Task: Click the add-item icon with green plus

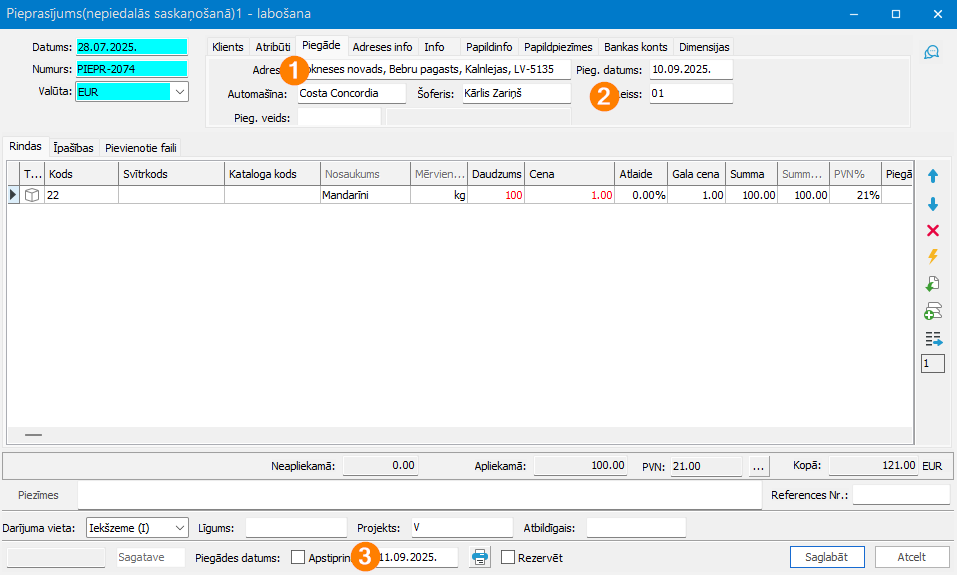Action: (933, 311)
